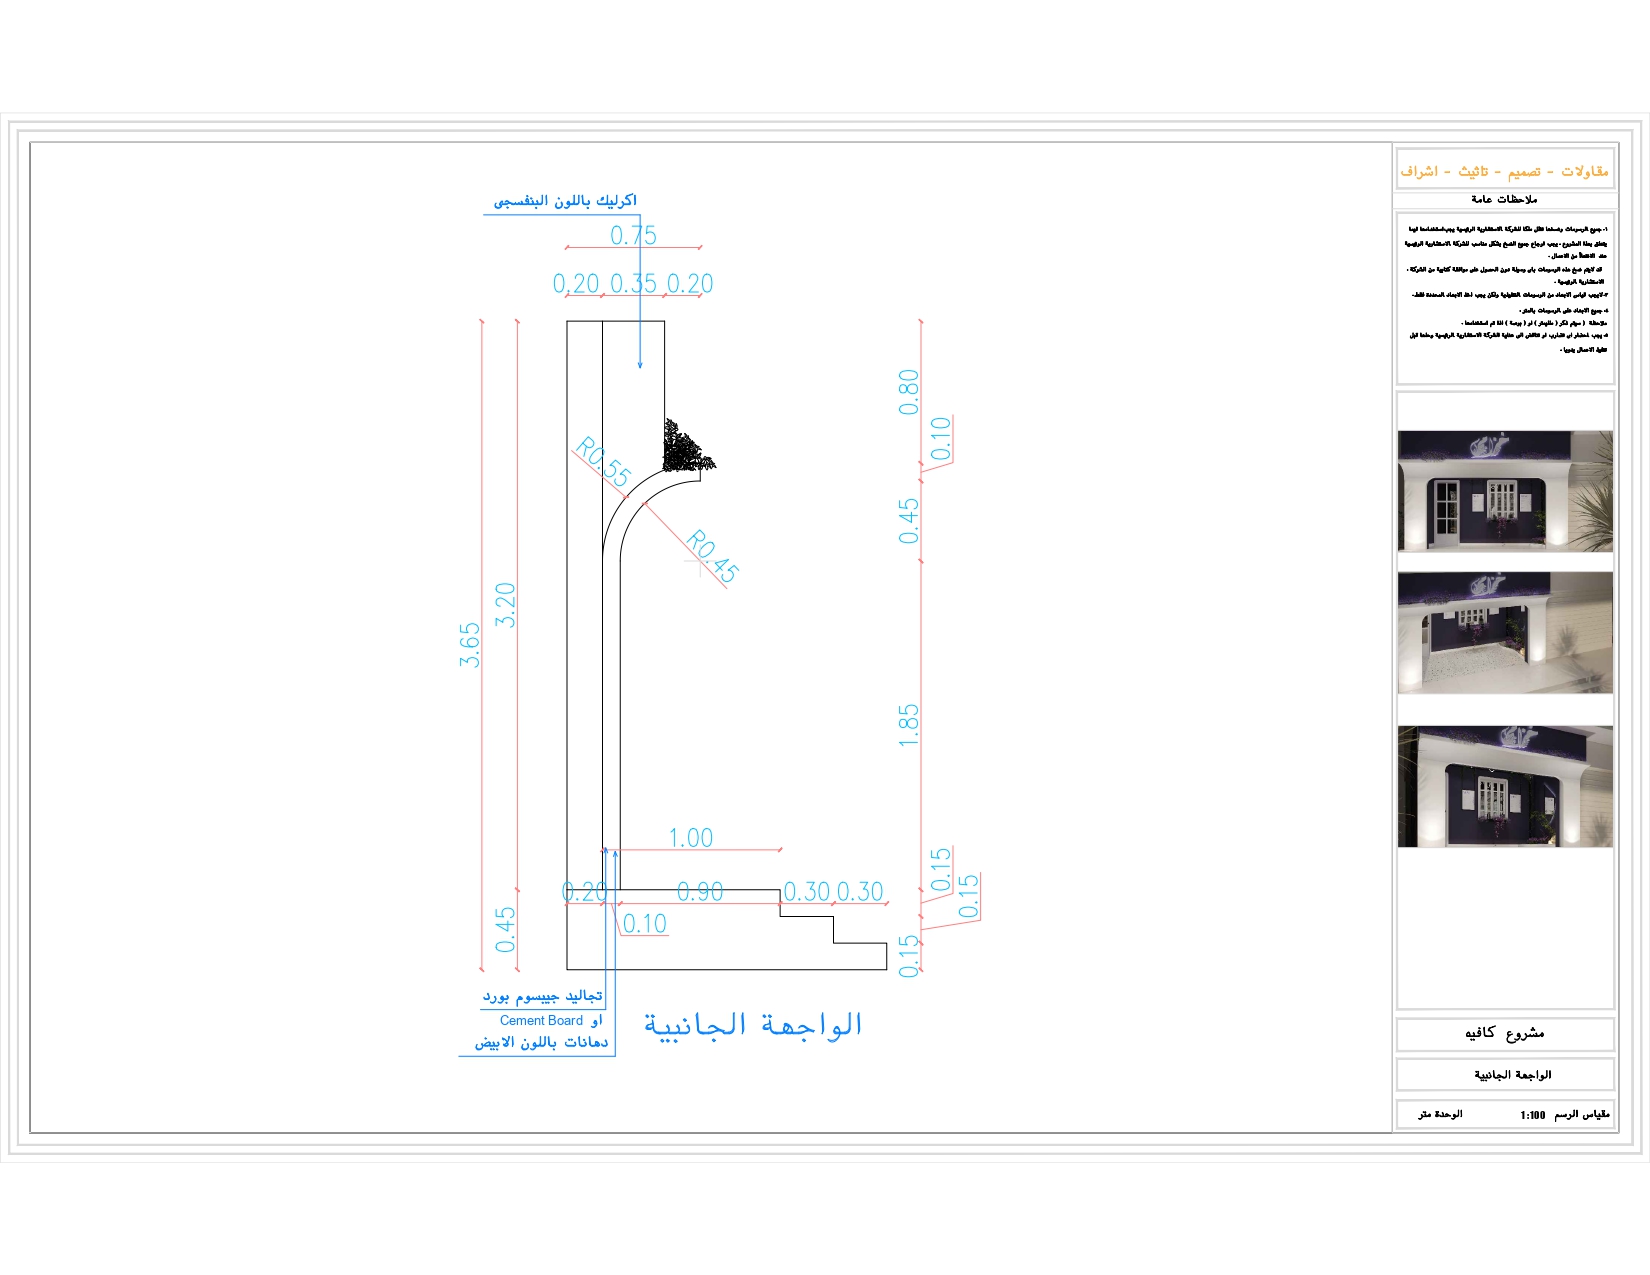Click the 3.20 vertical dimension
The height and width of the screenshot is (1275, 1650).
point(506,605)
